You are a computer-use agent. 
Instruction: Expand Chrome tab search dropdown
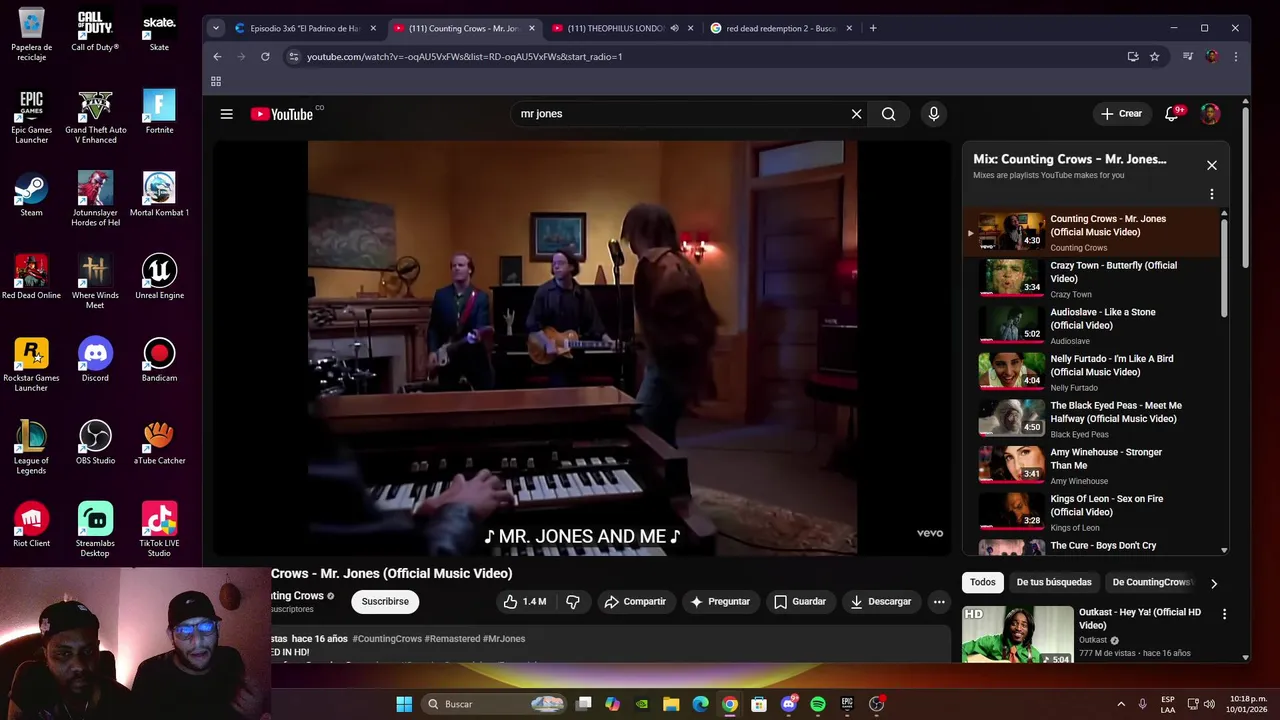pos(215,28)
